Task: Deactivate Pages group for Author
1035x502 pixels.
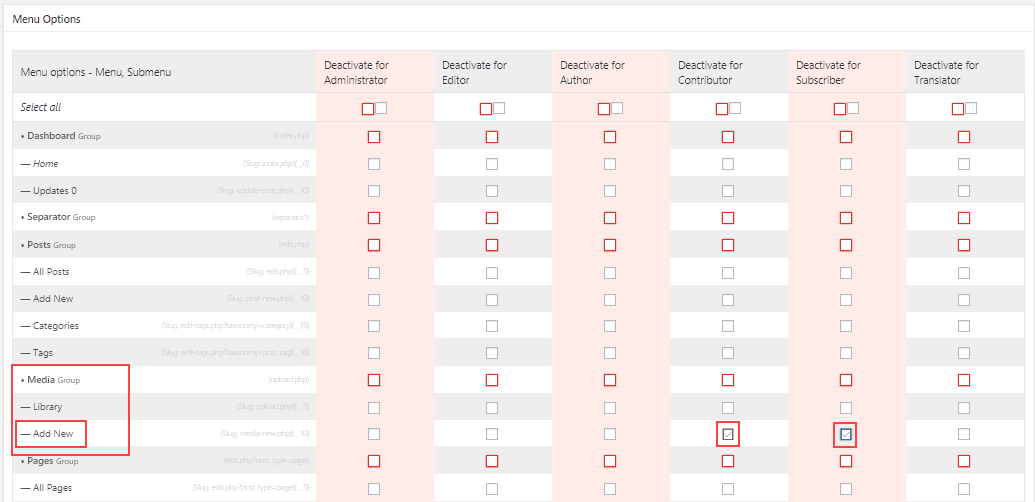Action: pos(610,460)
